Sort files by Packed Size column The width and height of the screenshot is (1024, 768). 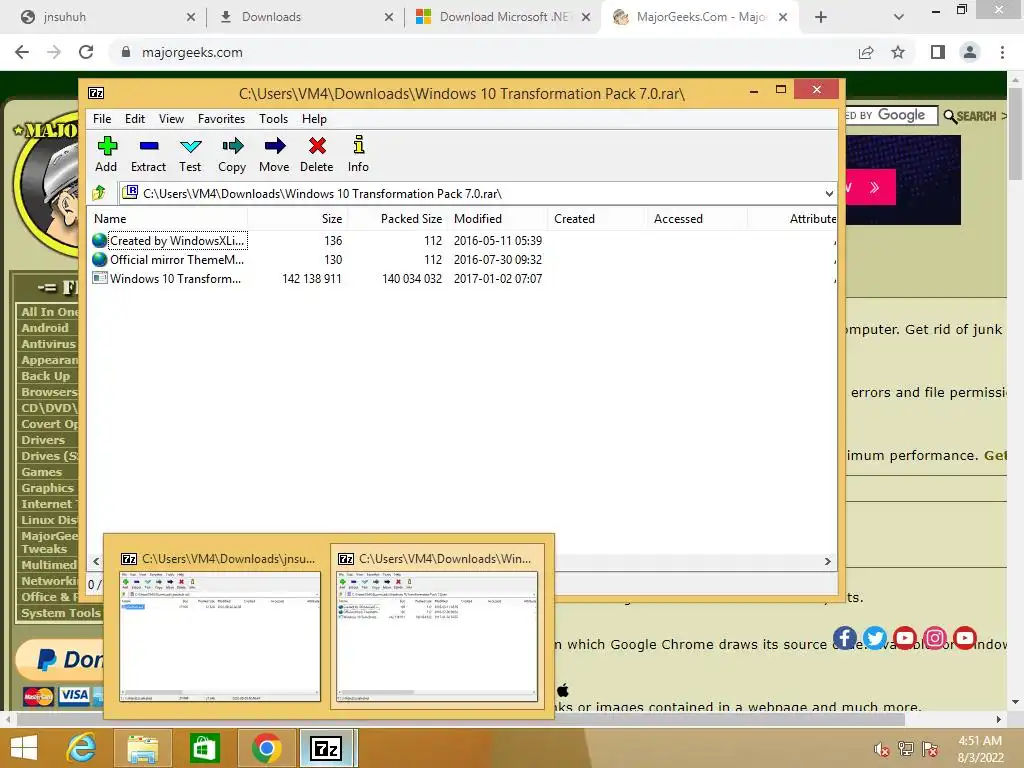click(x=398, y=219)
